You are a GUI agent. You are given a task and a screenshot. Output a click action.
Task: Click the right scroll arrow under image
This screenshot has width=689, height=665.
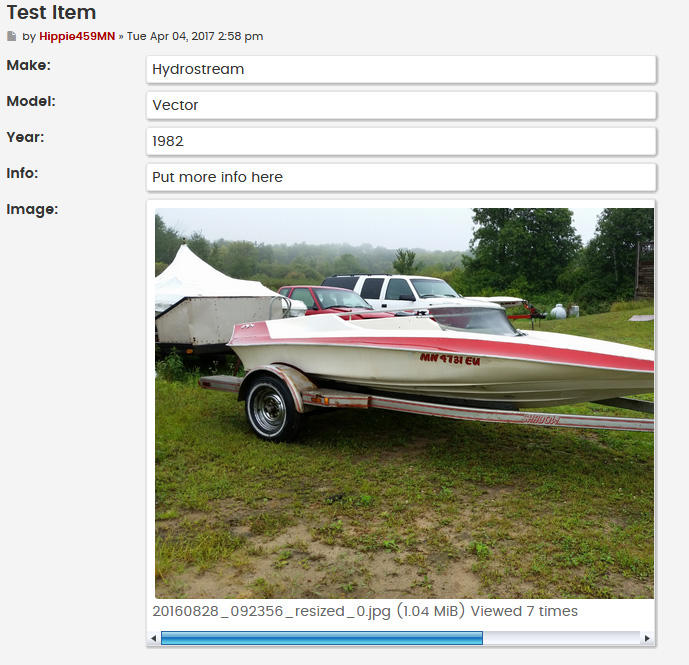647,638
